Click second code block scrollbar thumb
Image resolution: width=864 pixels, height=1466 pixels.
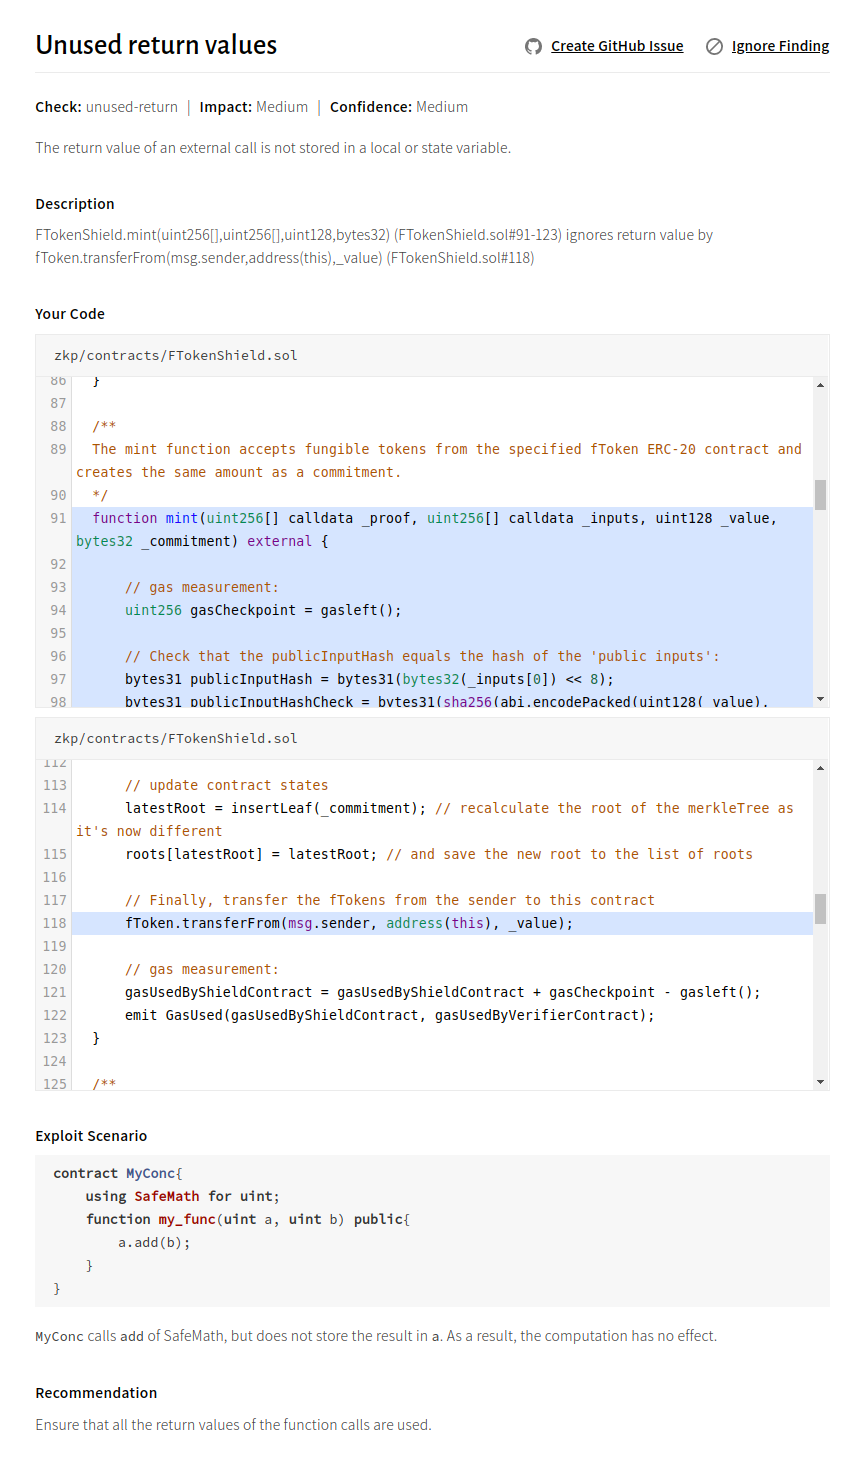(x=820, y=908)
